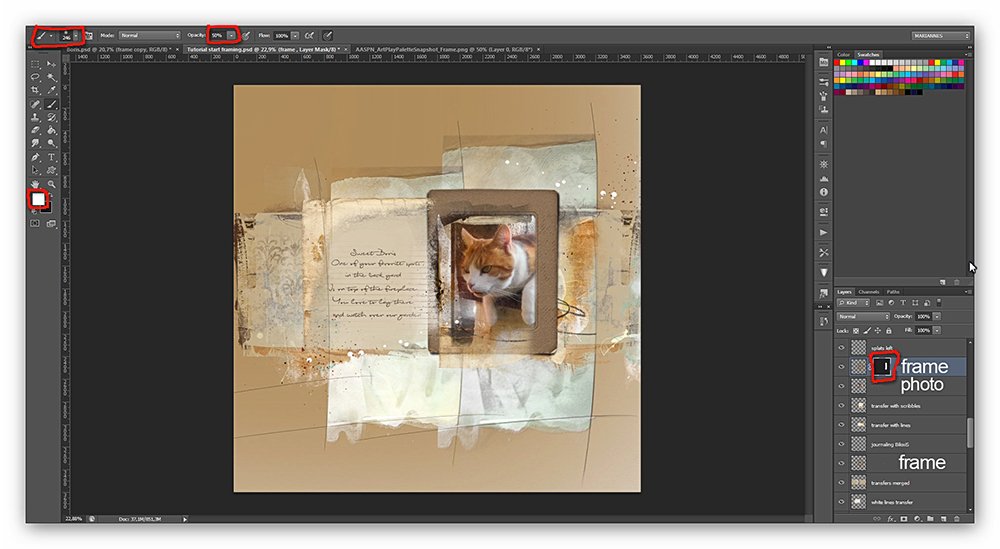Switch to the Boris.psd document tab
This screenshot has height=549, width=1000.
pyautogui.click(x=118, y=49)
